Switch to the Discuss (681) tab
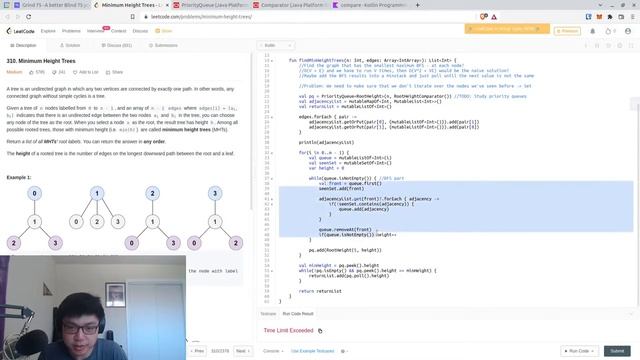 pos(117,45)
